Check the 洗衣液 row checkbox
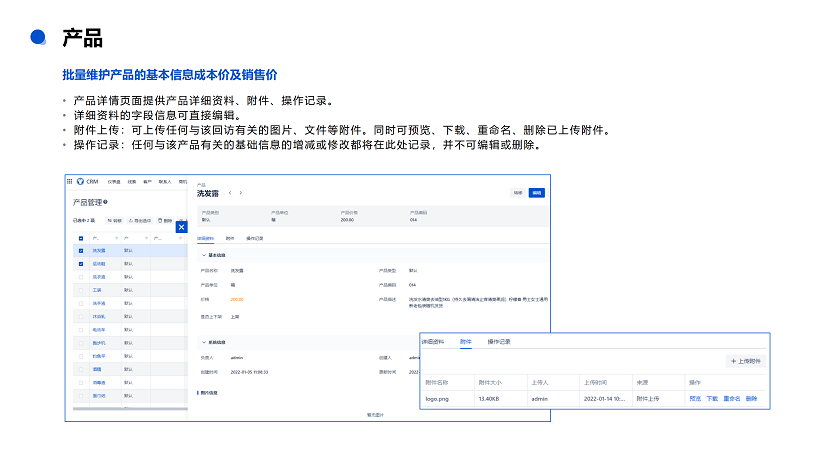The width and height of the screenshot is (820, 461). point(81,277)
